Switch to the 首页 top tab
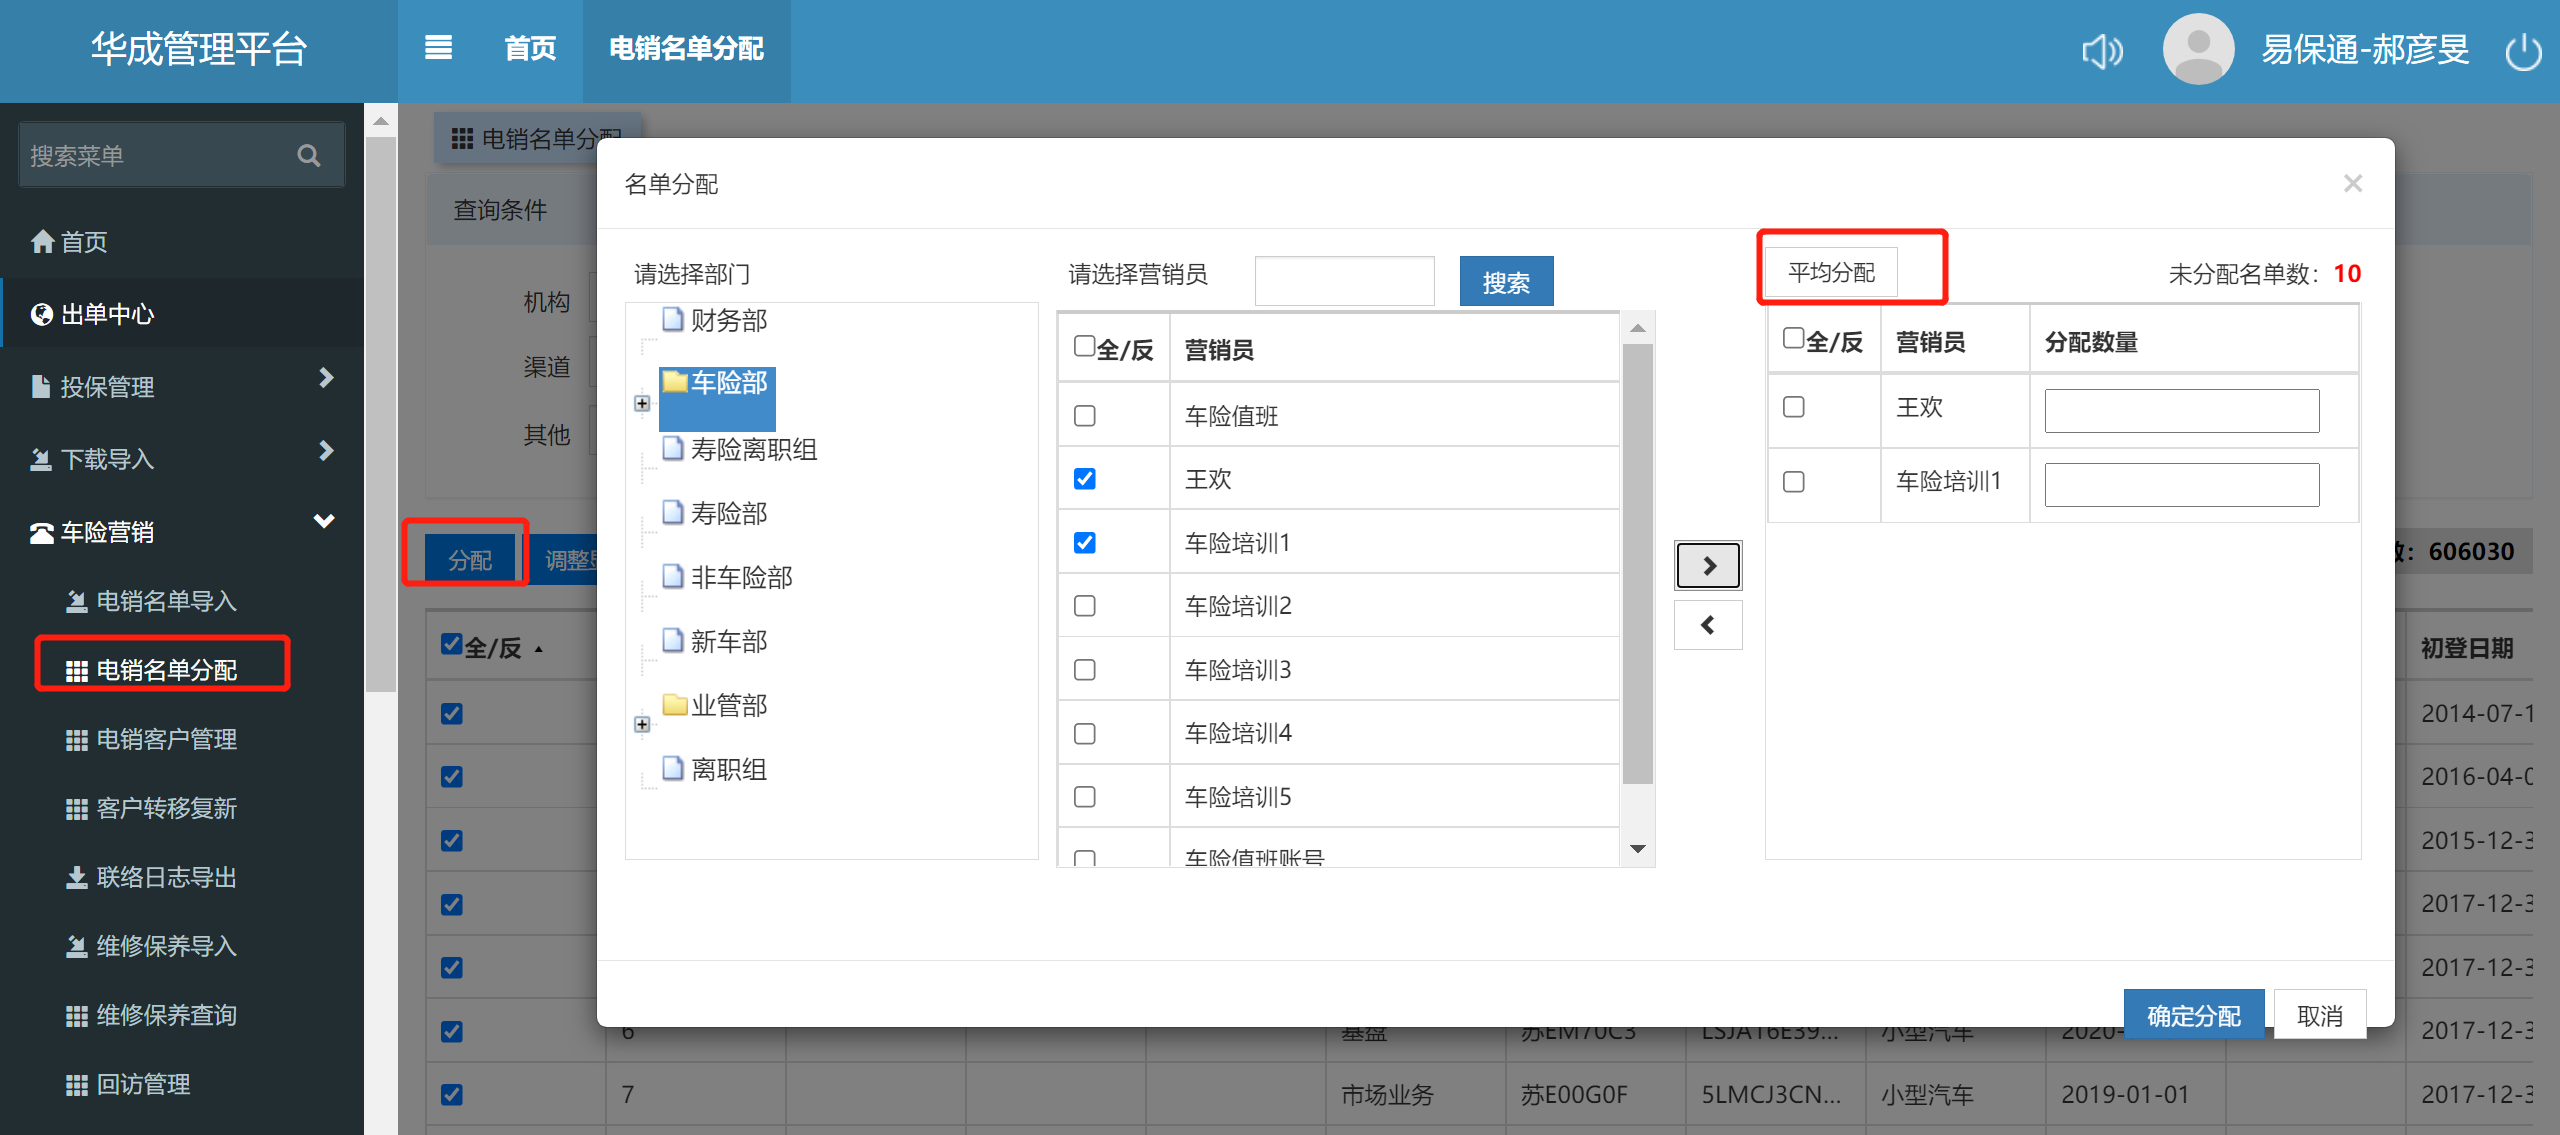This screenshot has width=2560, height=1135. pyautogui.click(x=530, y=48)
